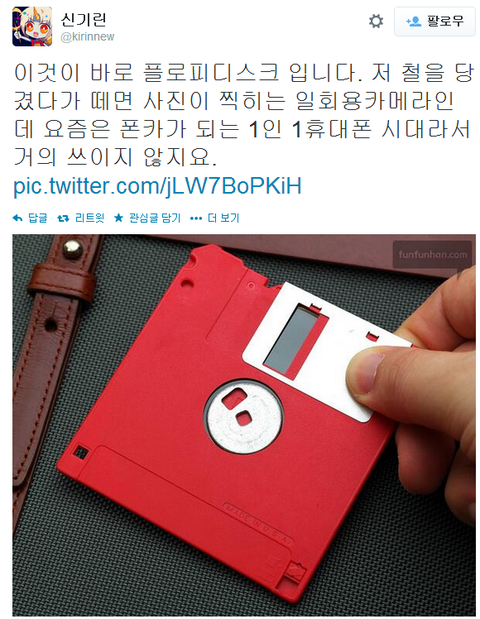Select the 답글 reply label
The height and width of the screenshot is (619, 480).
click(38, 218)
